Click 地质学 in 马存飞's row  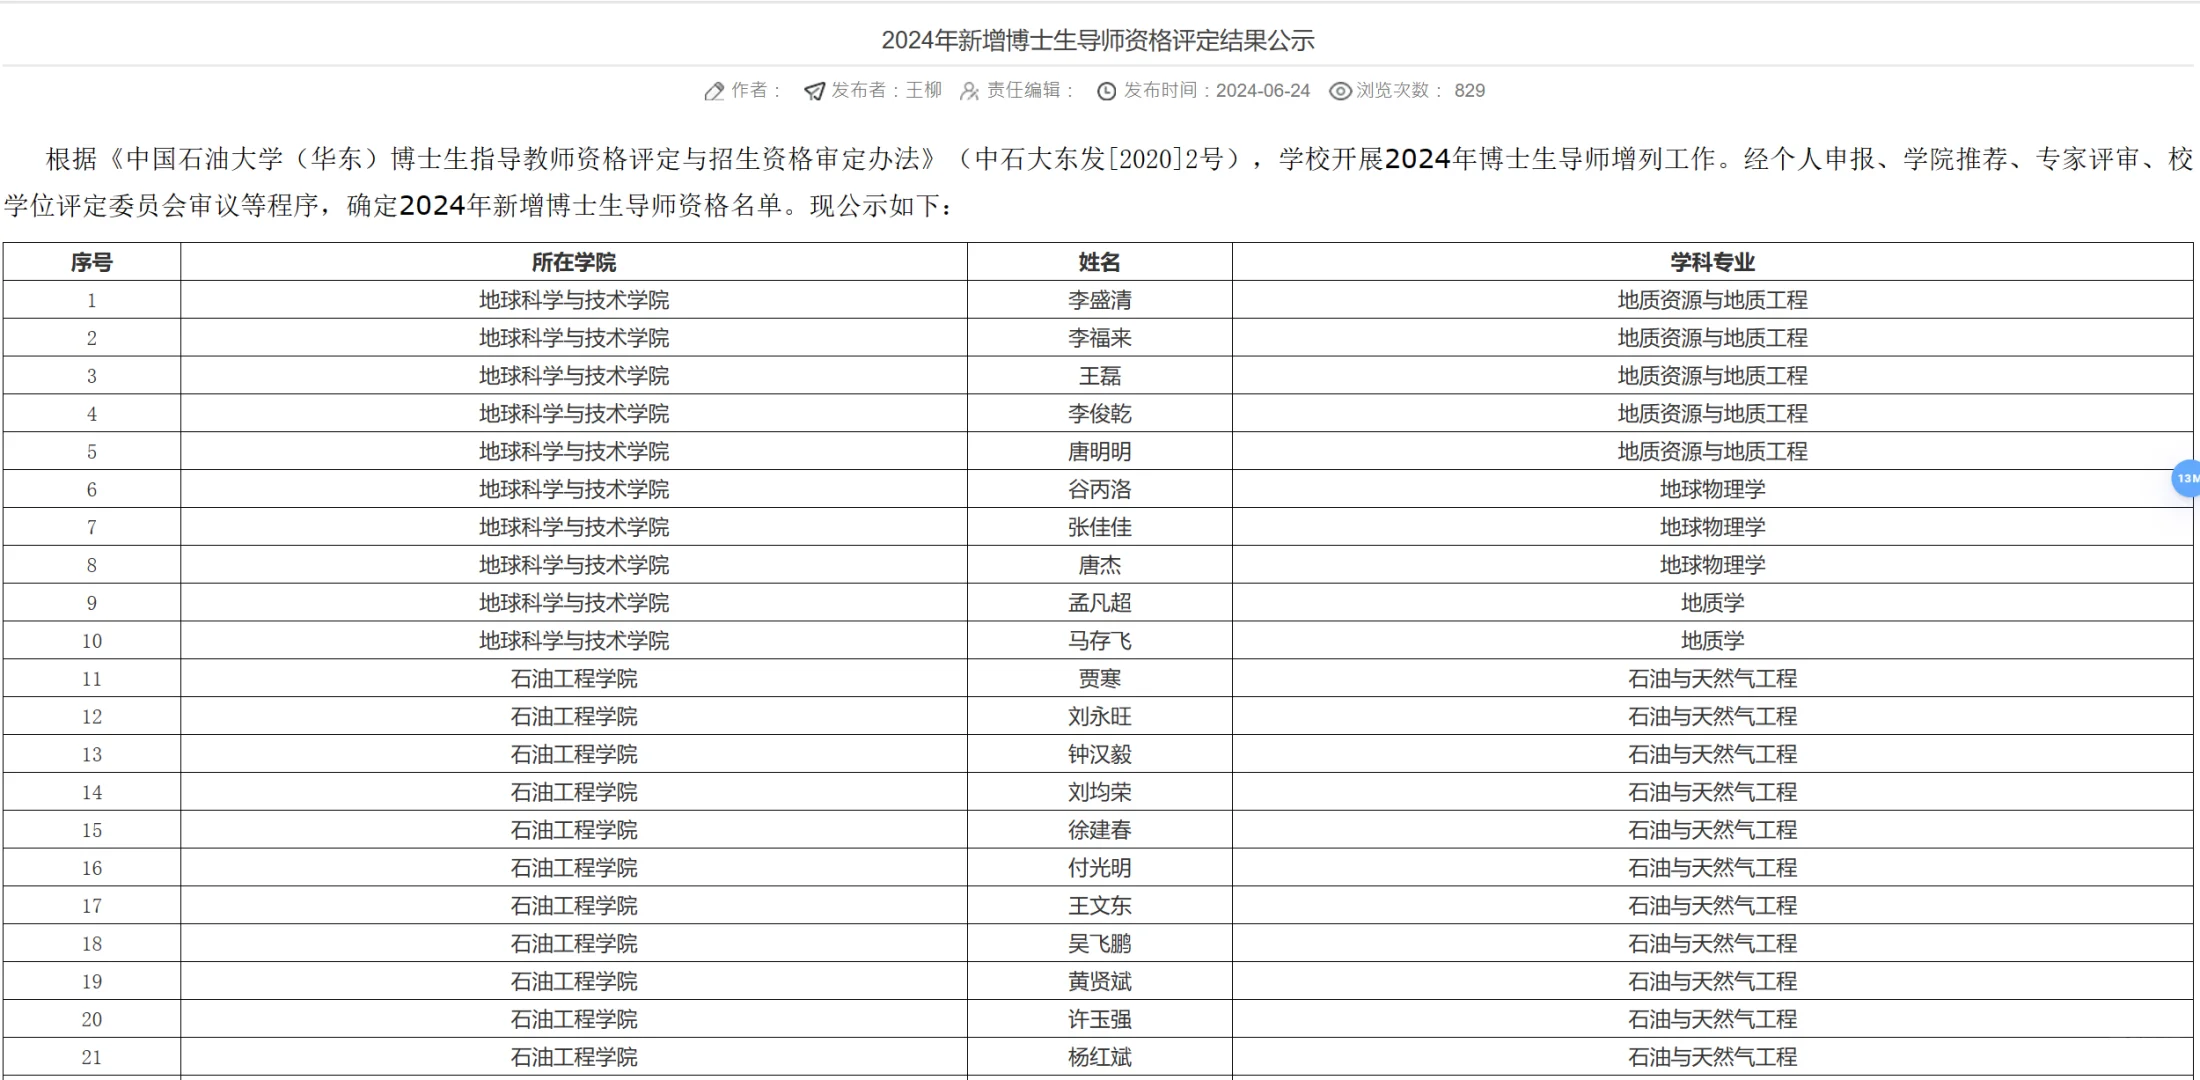click(1713, 641)
